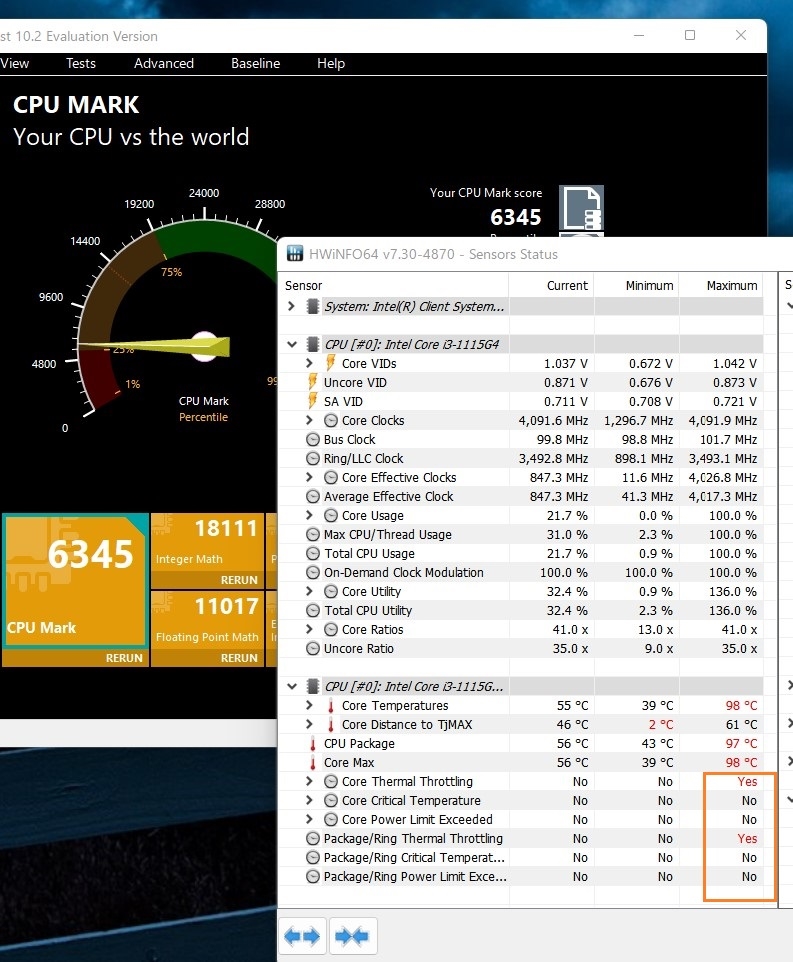793x962 pixels.
Task: Click the HWiNFO64 title bar app icon
Action: tap(295, 253)
